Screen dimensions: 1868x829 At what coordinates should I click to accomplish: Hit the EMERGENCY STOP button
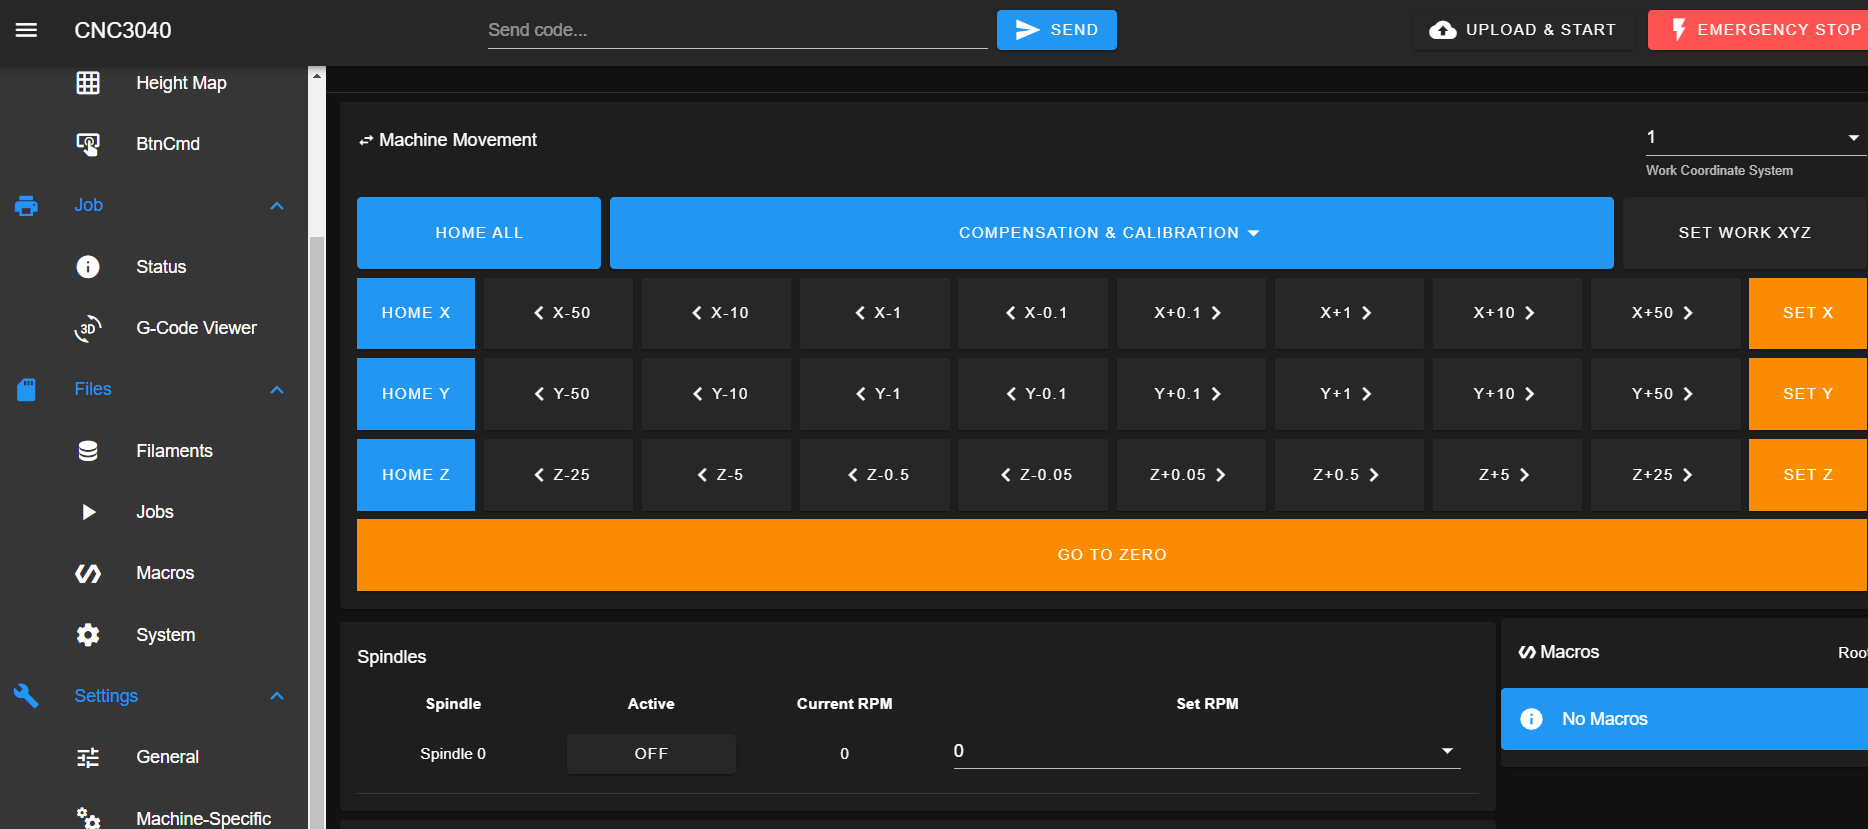point(1757,30)
